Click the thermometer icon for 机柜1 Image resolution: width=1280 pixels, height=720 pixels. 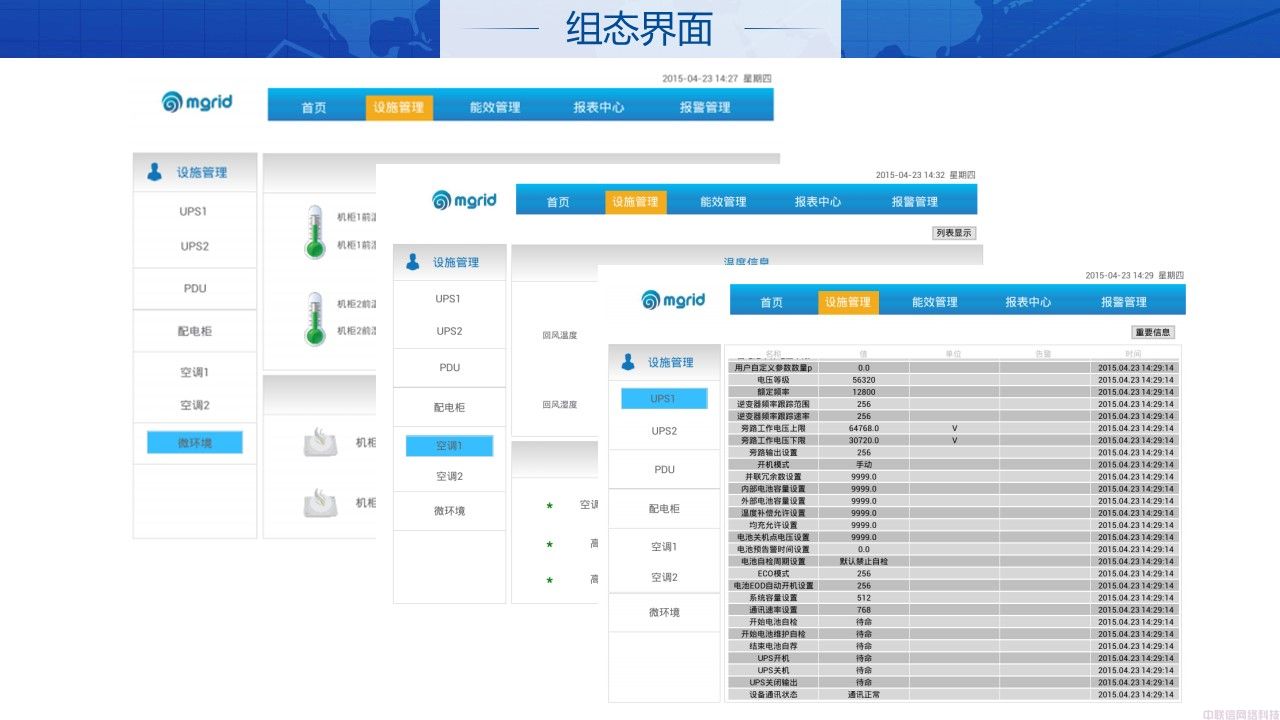point(315,232)
